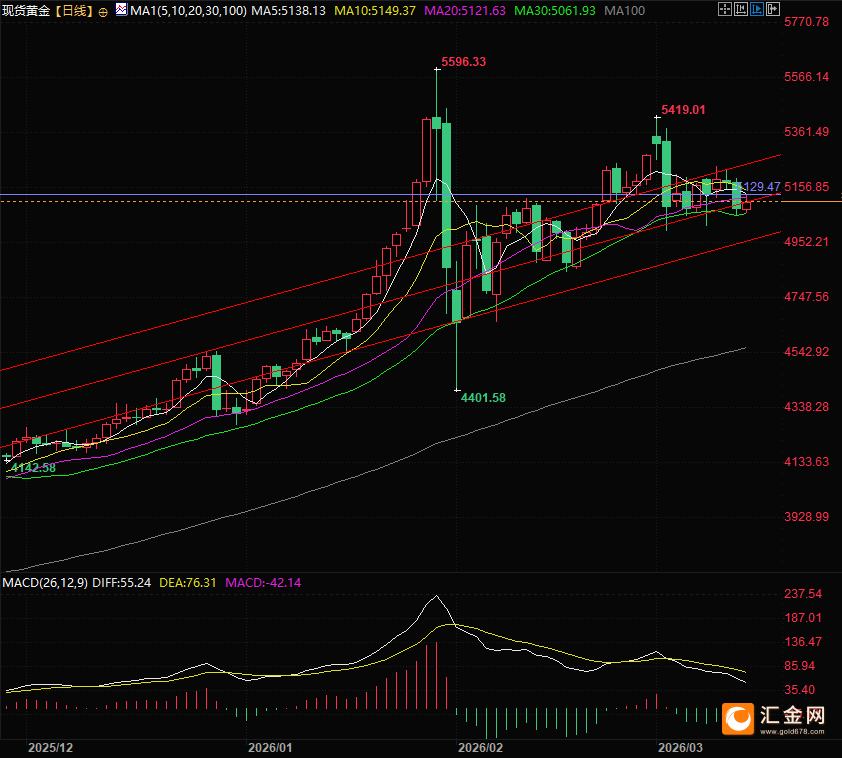Select the 日线 period label
This screenshot has height=758, width=842.
pos(74,11)
